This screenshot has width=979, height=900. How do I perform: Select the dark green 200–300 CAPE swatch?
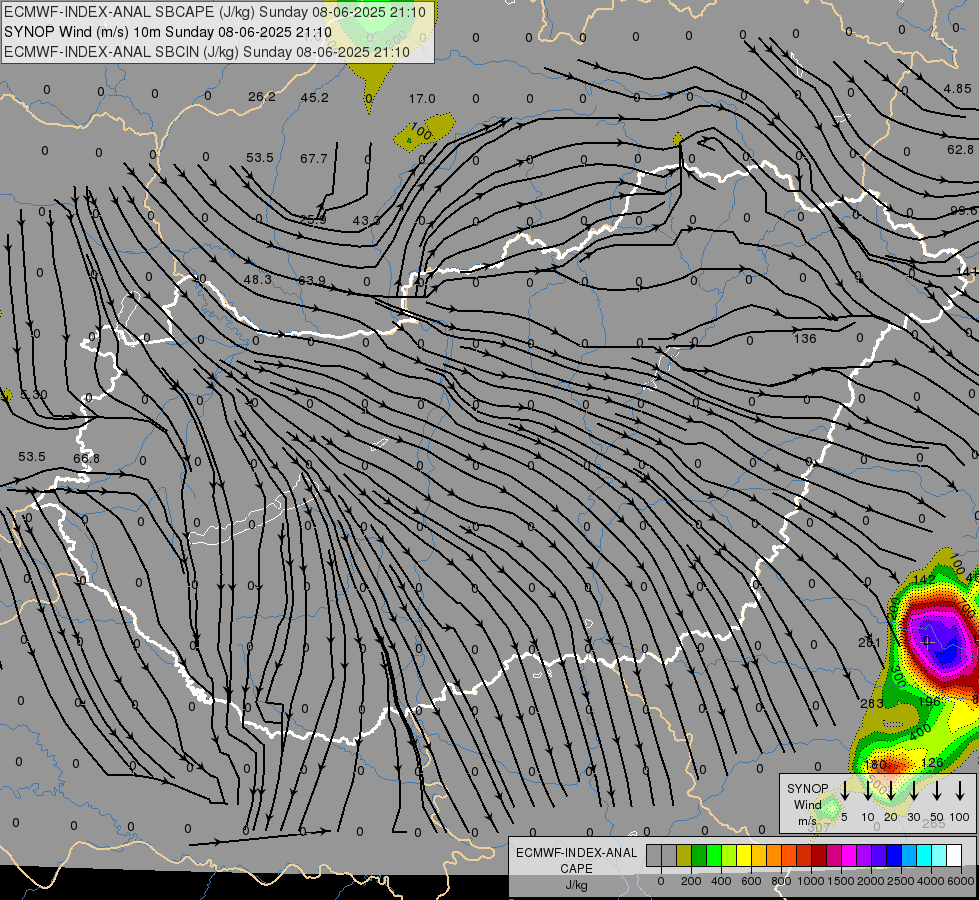[699, 855]
